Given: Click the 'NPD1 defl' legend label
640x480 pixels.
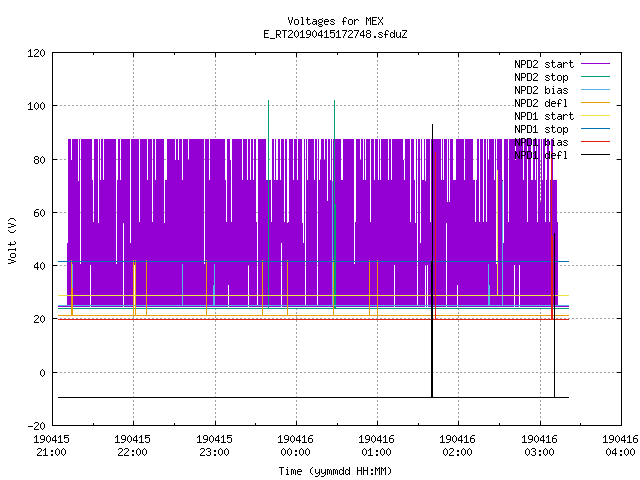Looking at the screenshot, I should (x=541, y=156).
